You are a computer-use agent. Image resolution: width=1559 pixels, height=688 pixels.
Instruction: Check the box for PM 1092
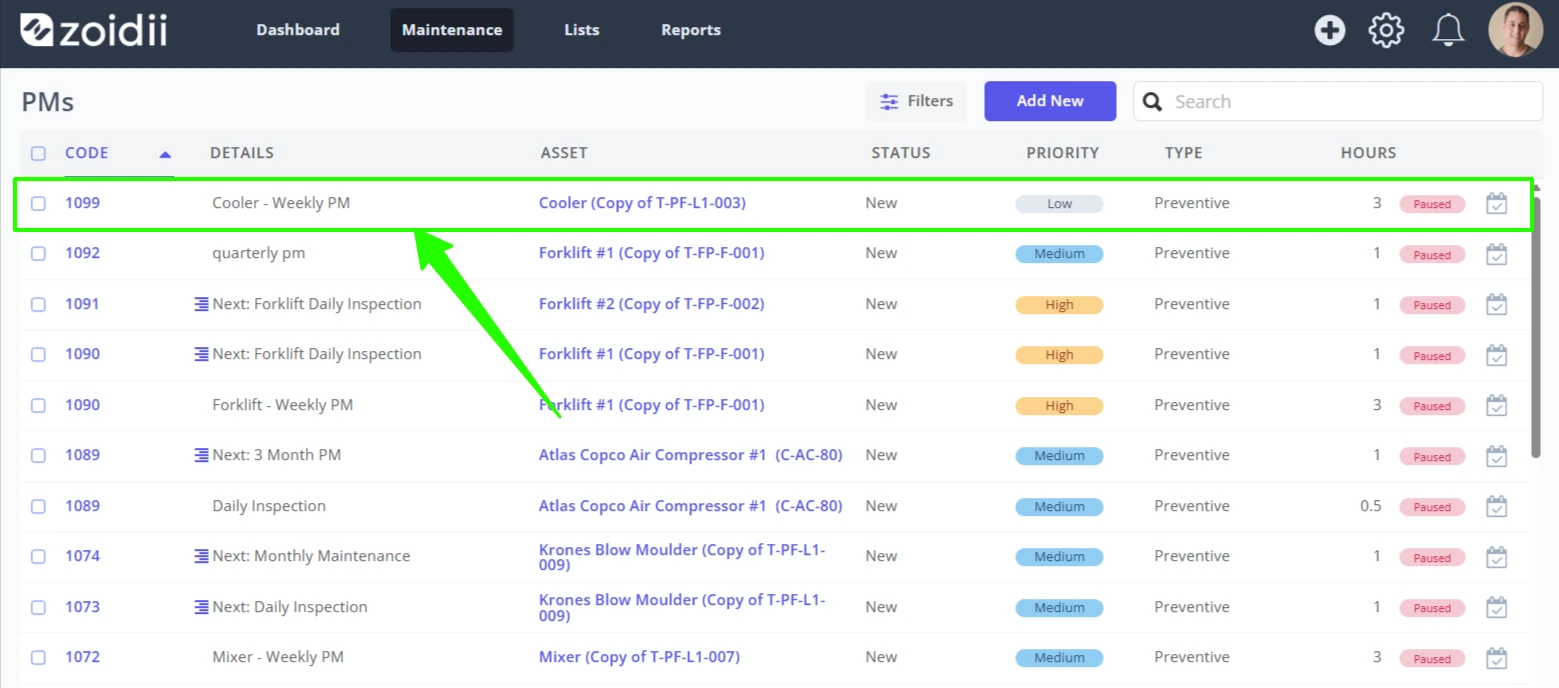click(x=38, y=254)
